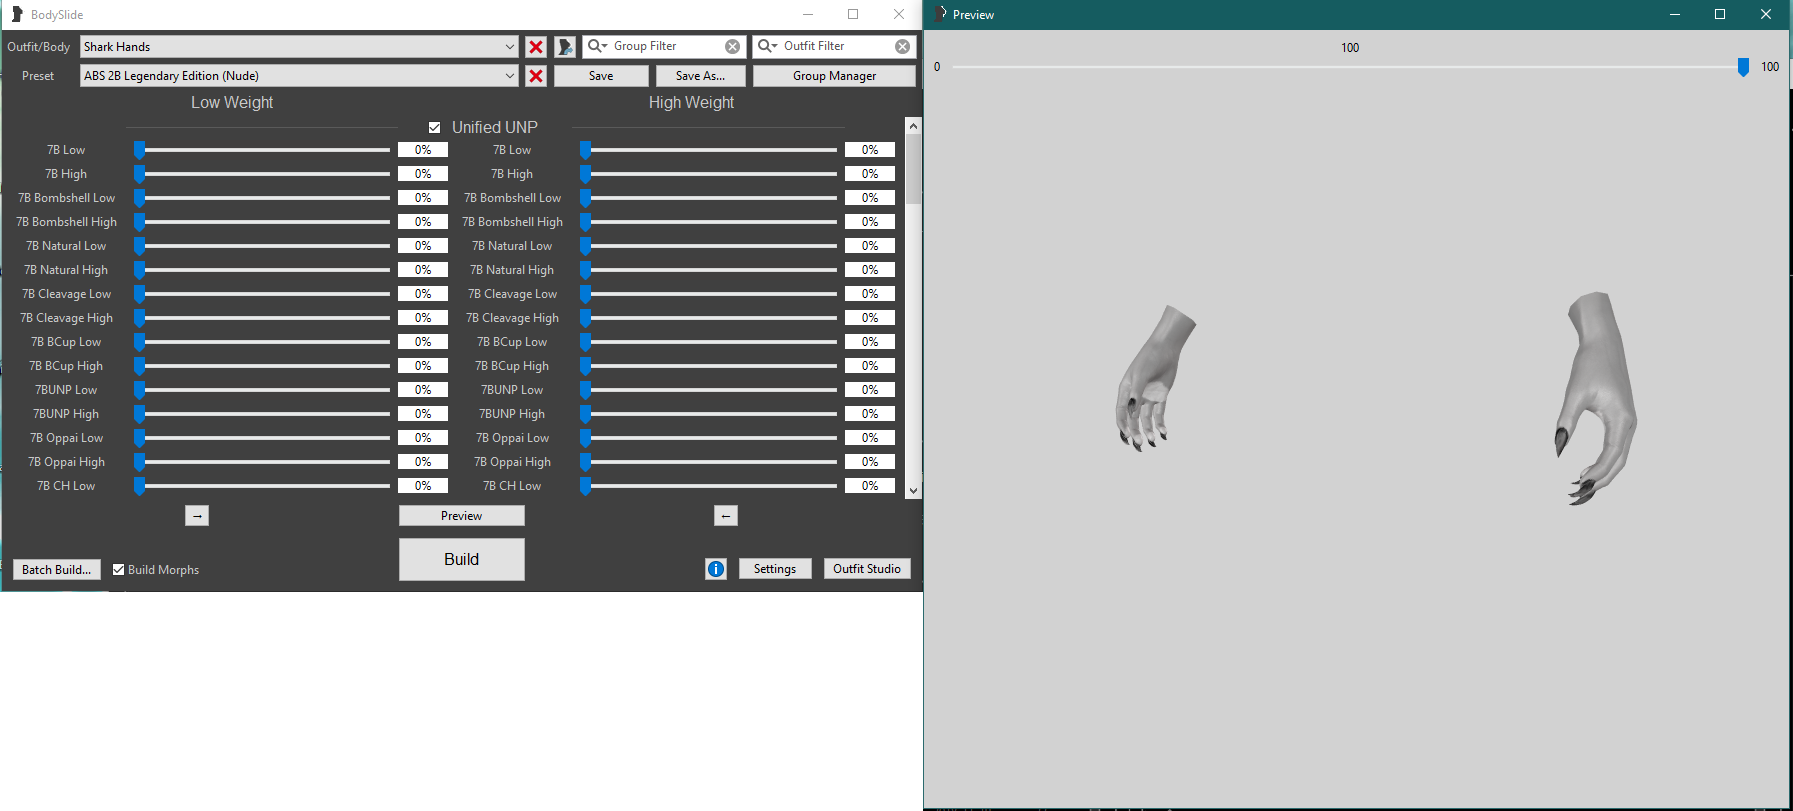
Task: Click high weight 7B Oppai High slider track
Action: (711, 462)
